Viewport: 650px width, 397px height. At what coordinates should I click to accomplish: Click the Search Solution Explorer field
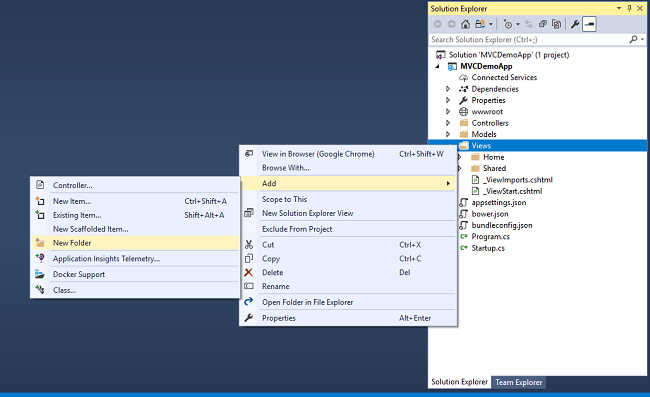529,40
